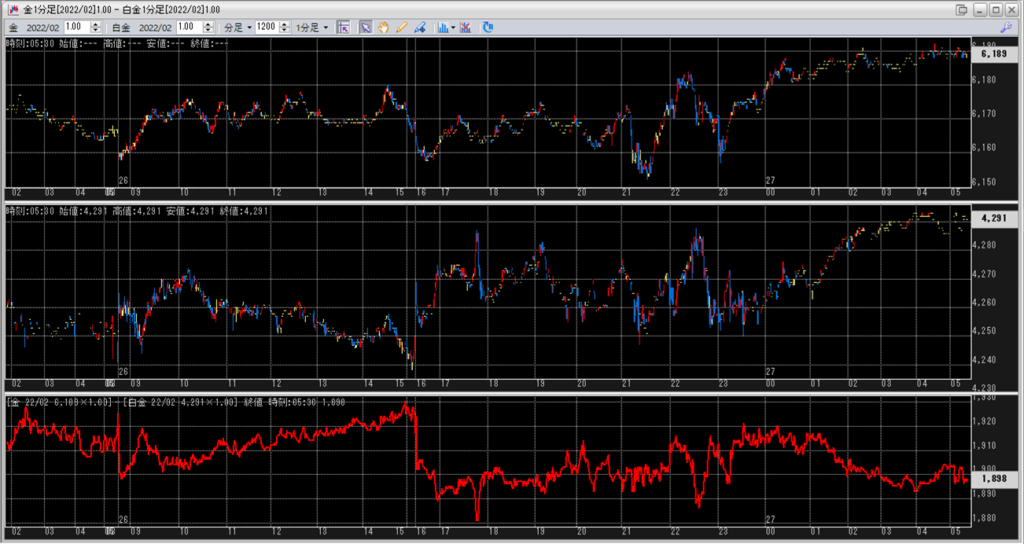This screenshot has width=1024, height=544.
Task: Select the arrow pointer cursor tool
Action: point(365,27)
